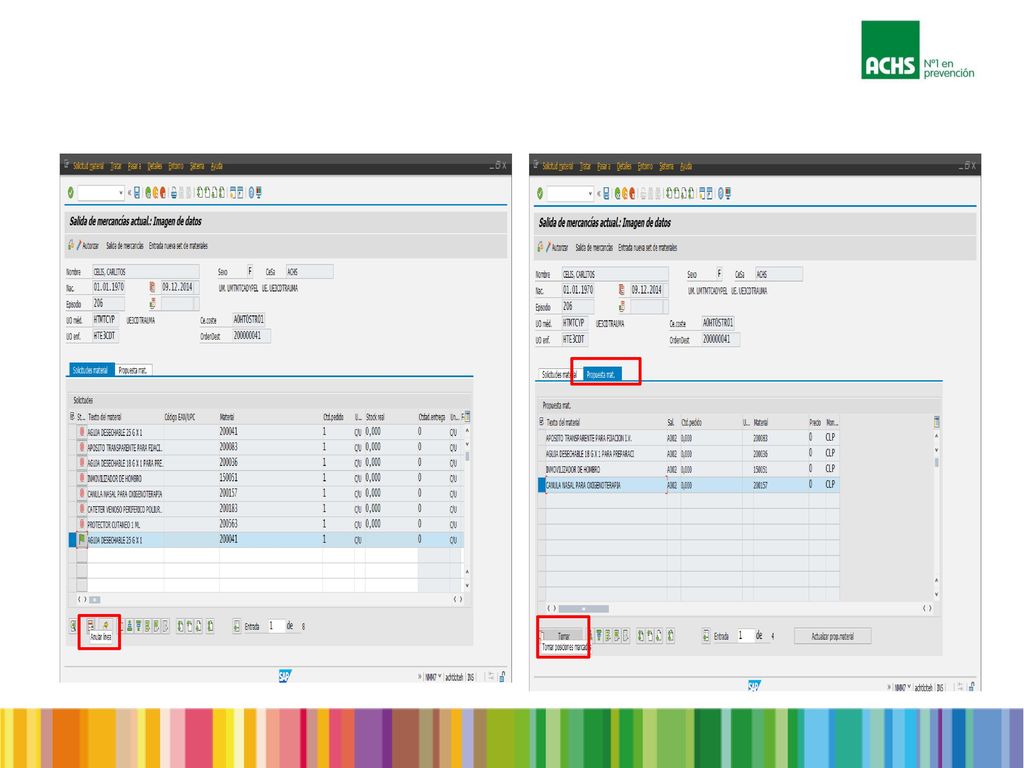Select Solicitudes material tab in left window

point(91,370)
